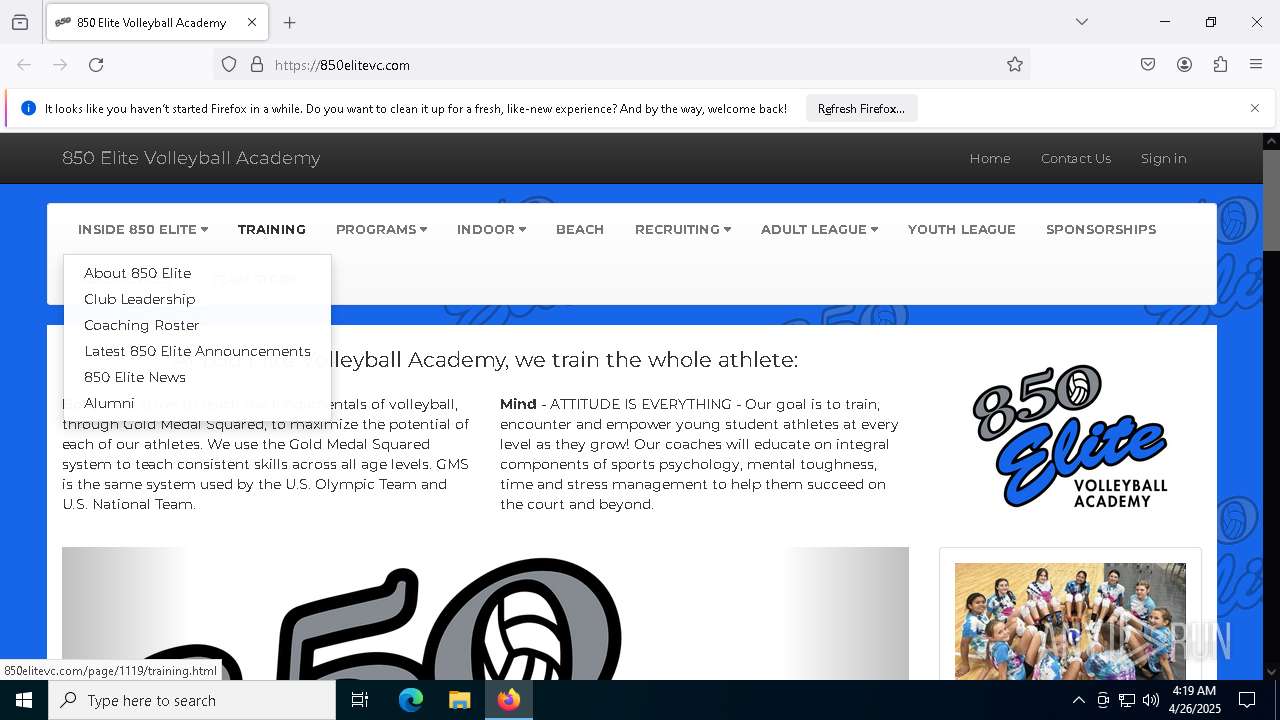Open the TRAINING menu item
The width and height of the screenshot is (1280, 720).
(x=272, y=229)
